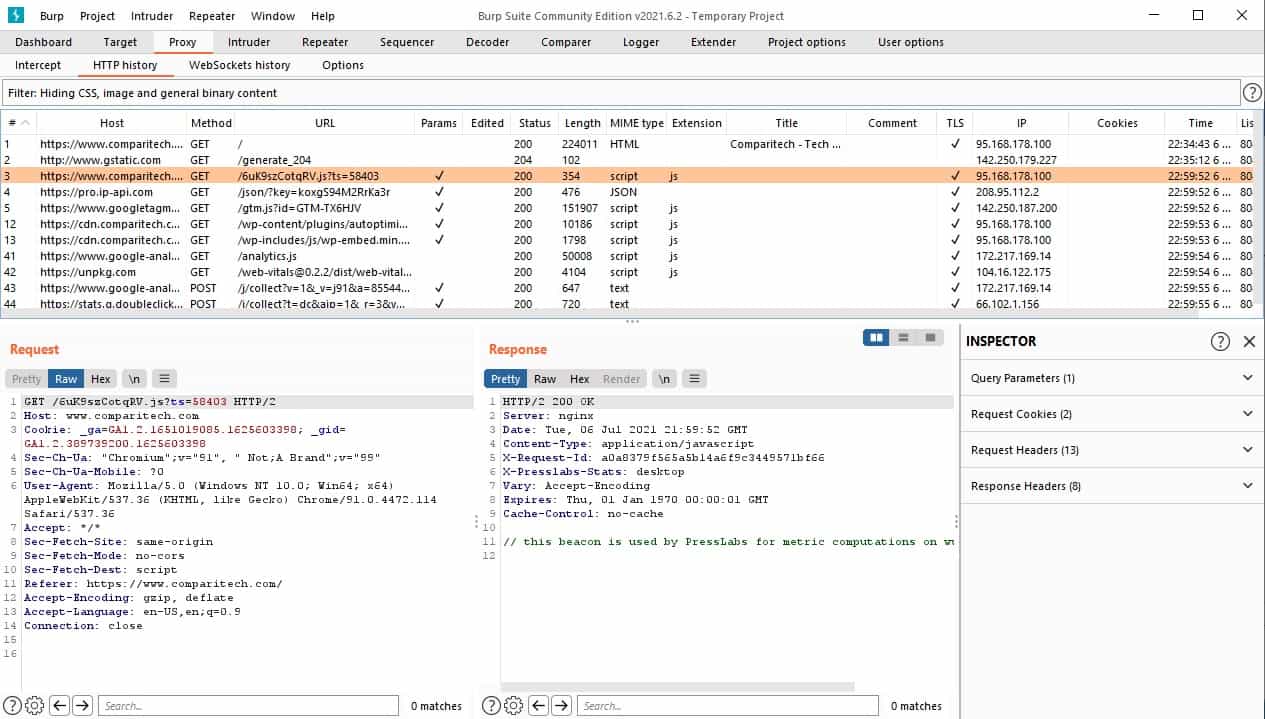Go to next match in Response search

[x=562, y=706]
